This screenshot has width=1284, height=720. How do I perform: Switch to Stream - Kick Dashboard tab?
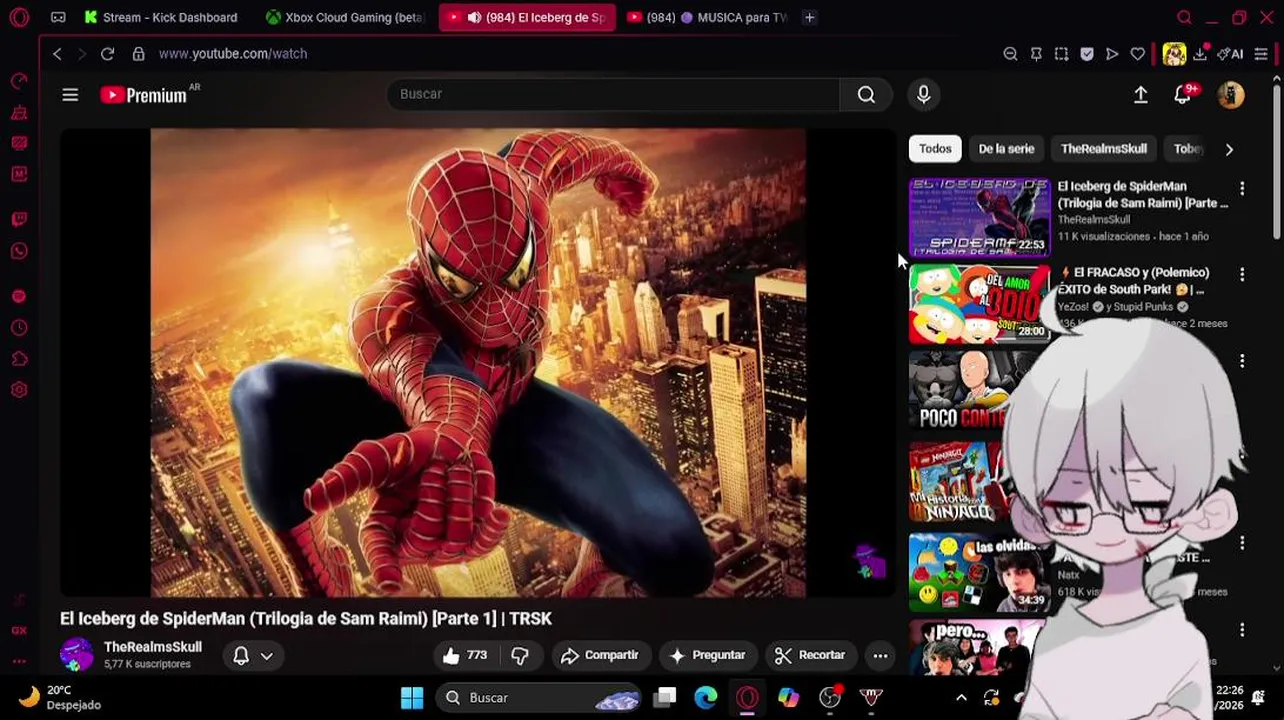(x=161, y=17)
